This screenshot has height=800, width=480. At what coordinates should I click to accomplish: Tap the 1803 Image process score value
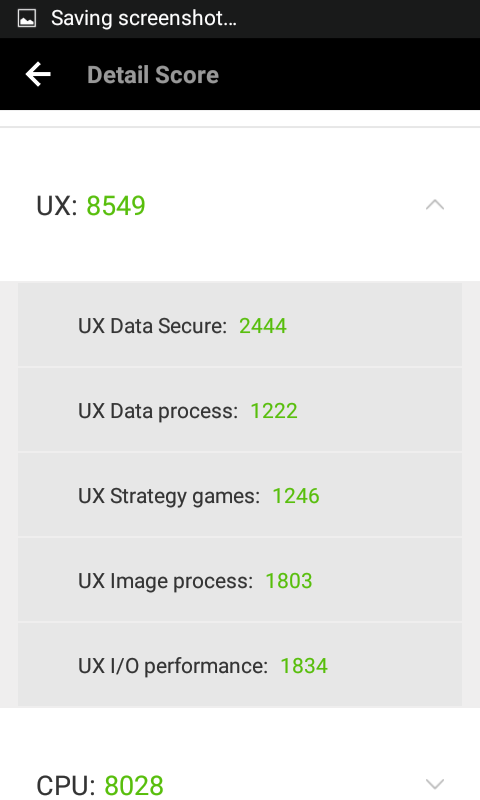point(289,581)
